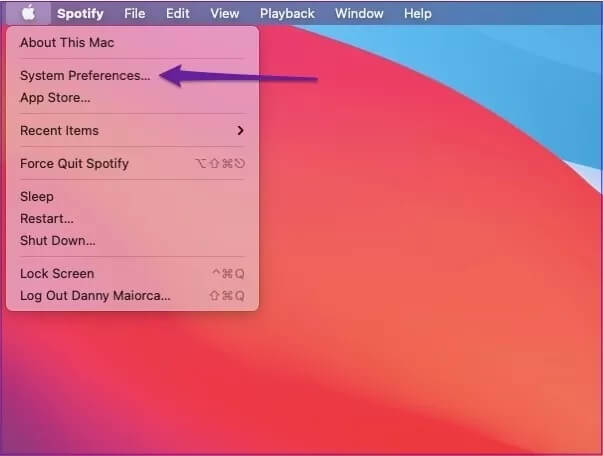Open System Preferences from the Apple menu
The image size is (603, 456).
[x=132, y=75]
